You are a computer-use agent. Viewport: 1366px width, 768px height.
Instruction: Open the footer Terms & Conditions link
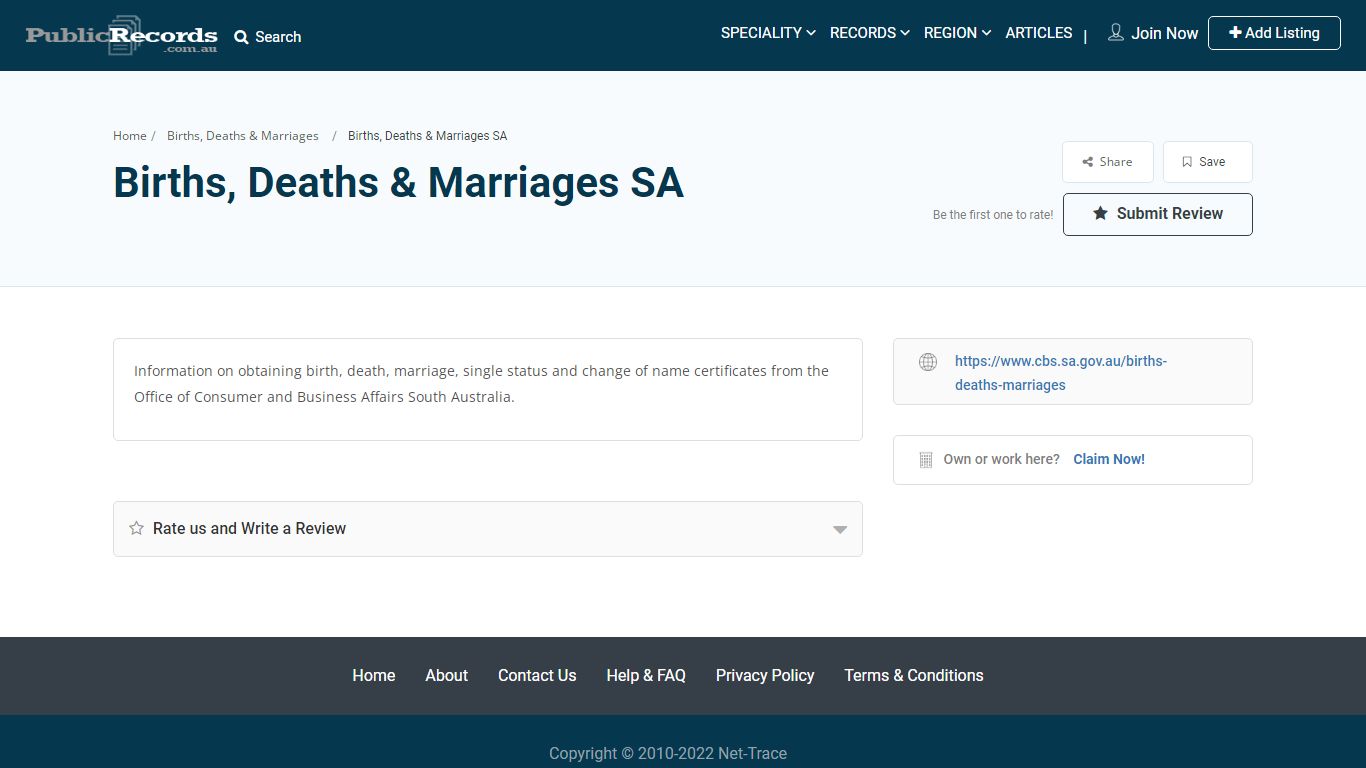click(914, 676)
